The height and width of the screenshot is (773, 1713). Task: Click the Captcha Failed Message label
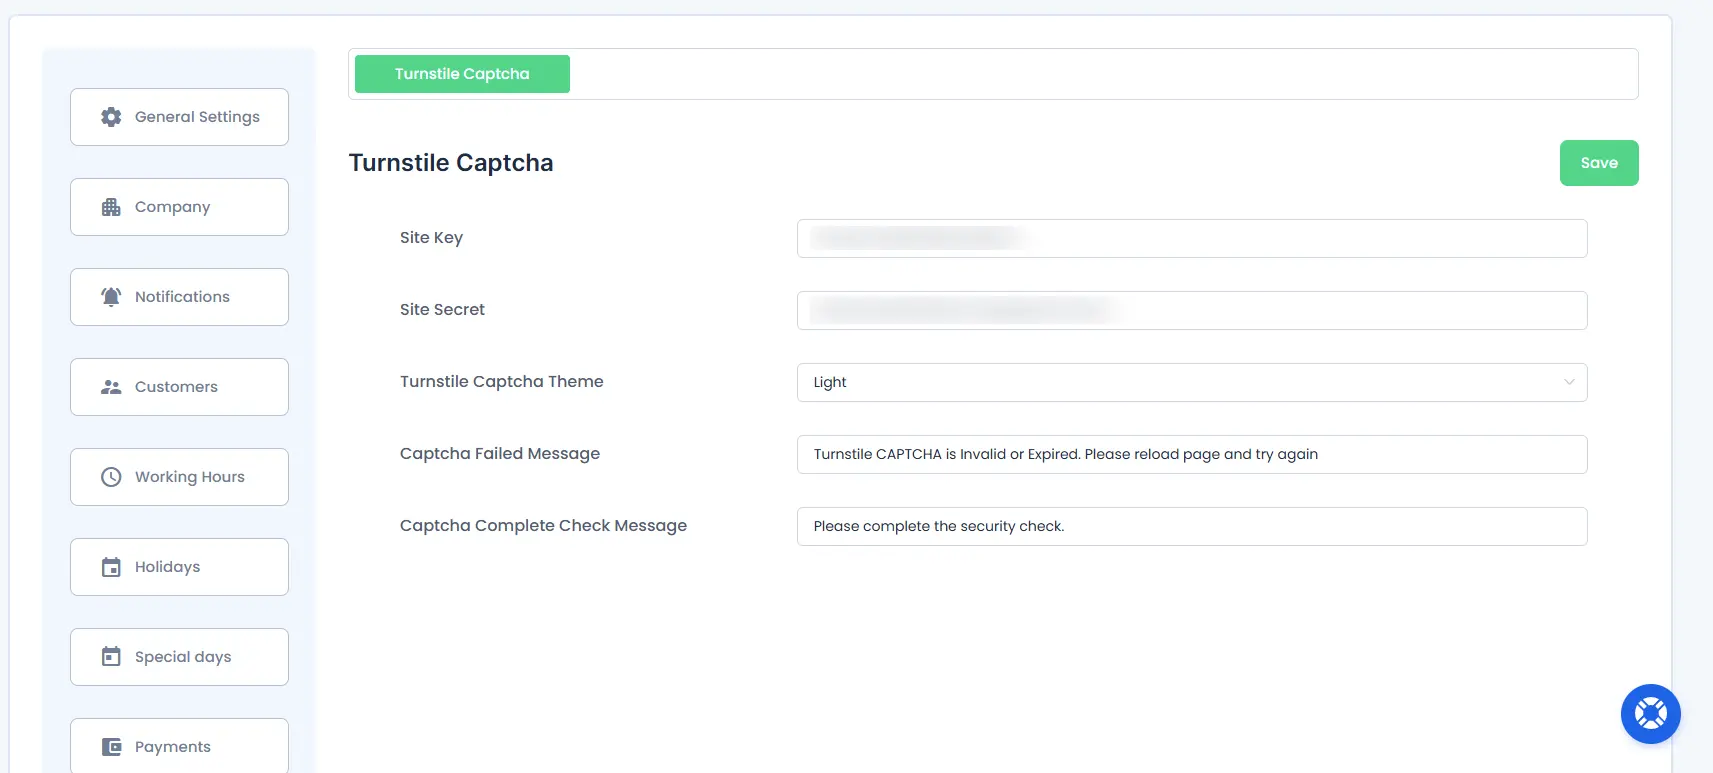pyautogui.click(x=500, y=454)
